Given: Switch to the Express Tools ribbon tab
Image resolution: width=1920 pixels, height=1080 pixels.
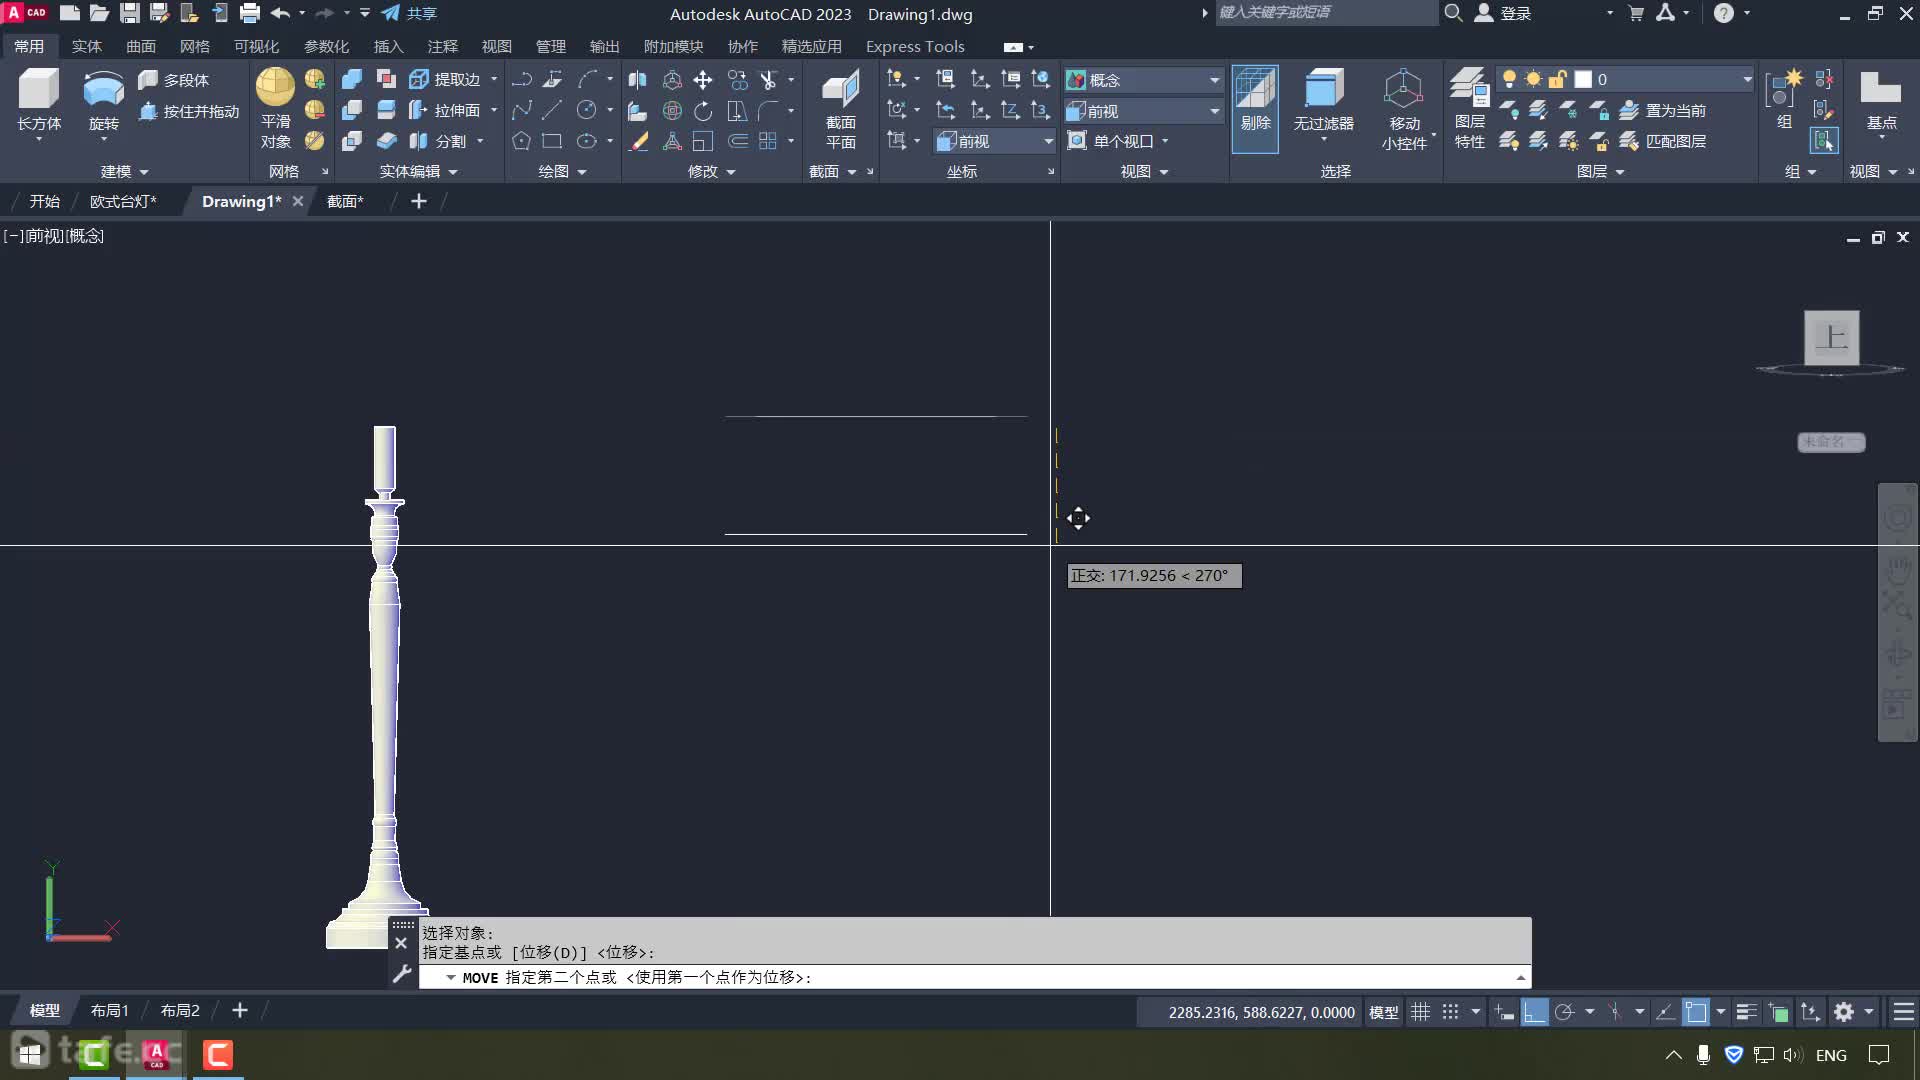Looking at the screenshot, I should [x=915, y=46].
